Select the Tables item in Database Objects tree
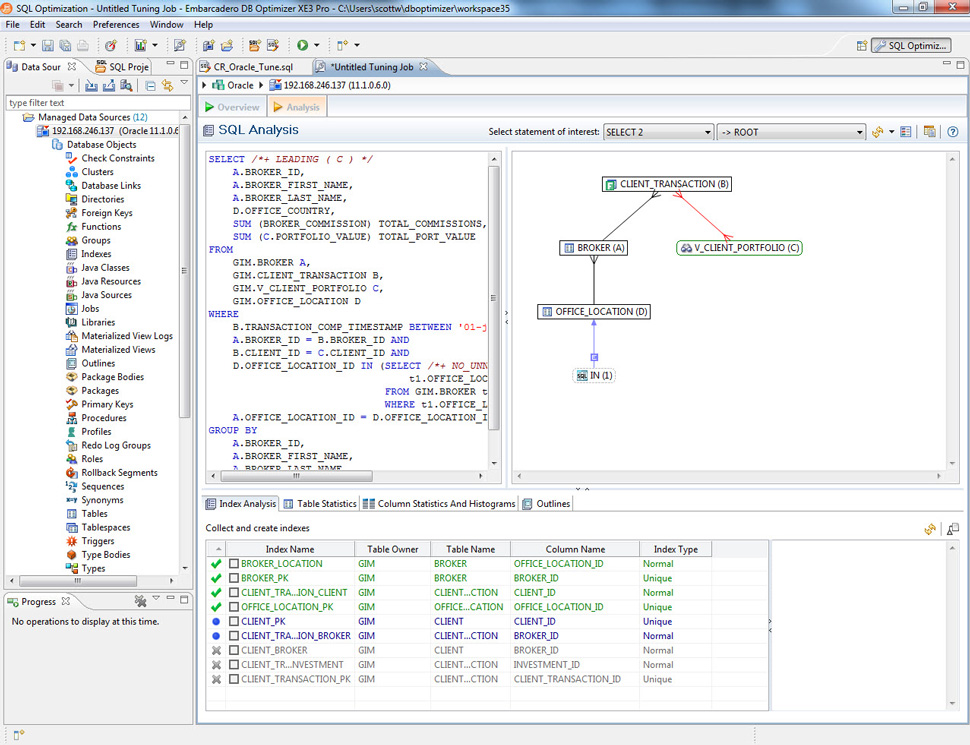The image size is (970, 745). pos(94,514)
